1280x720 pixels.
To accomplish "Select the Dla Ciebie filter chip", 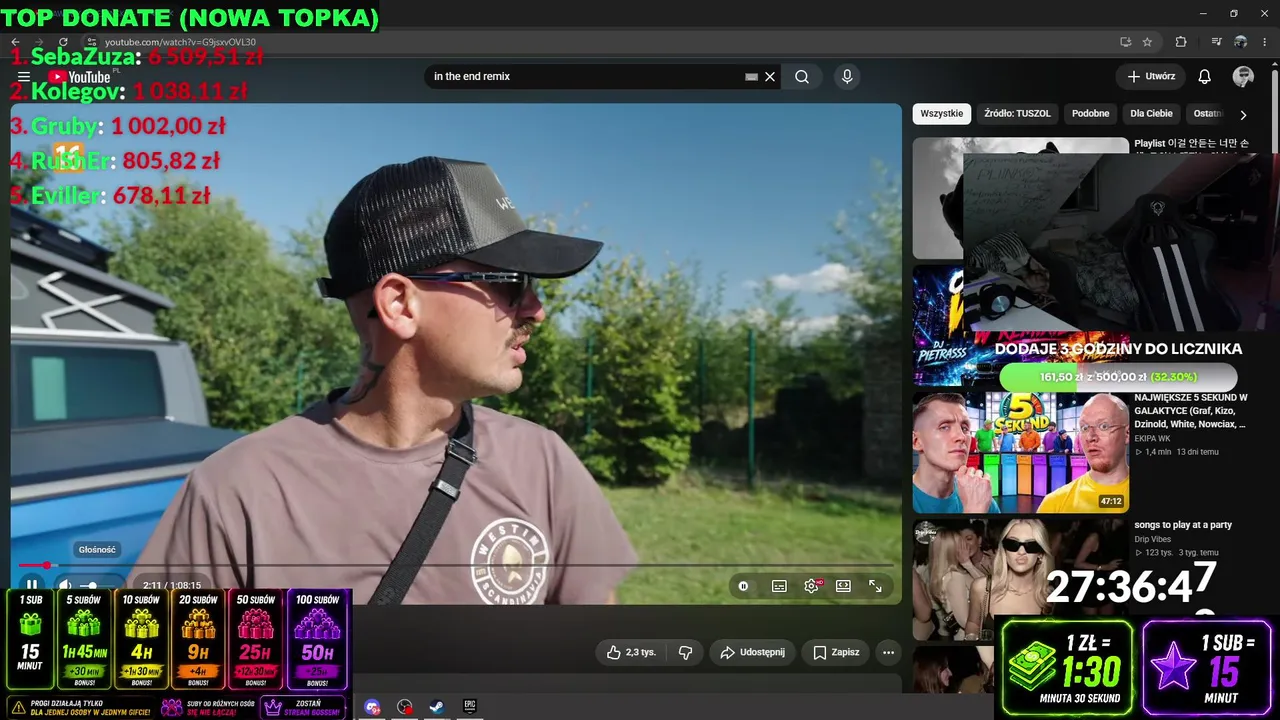I will (1151, 113).
